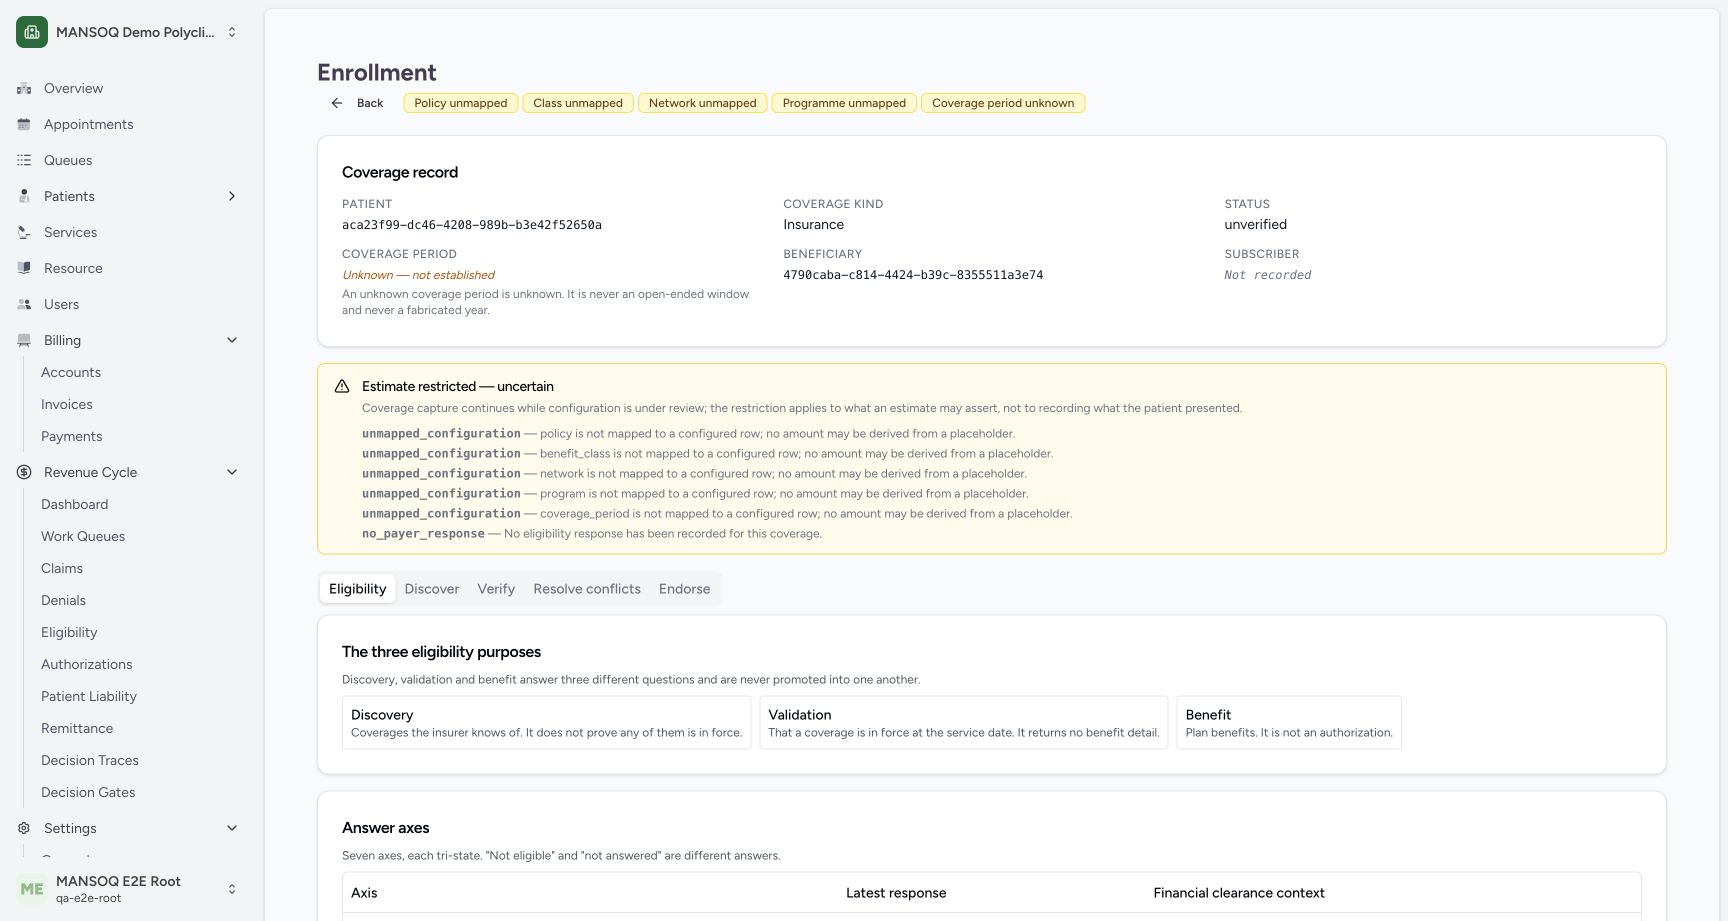Click the Revenue Cycle dollar icon
Screen dimensions: 1728x921
(24, 472)
